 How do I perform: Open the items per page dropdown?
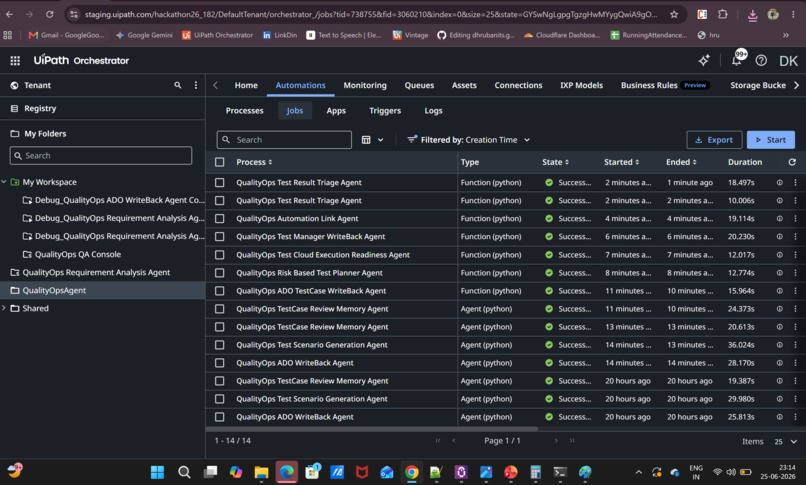pos(786,441)
